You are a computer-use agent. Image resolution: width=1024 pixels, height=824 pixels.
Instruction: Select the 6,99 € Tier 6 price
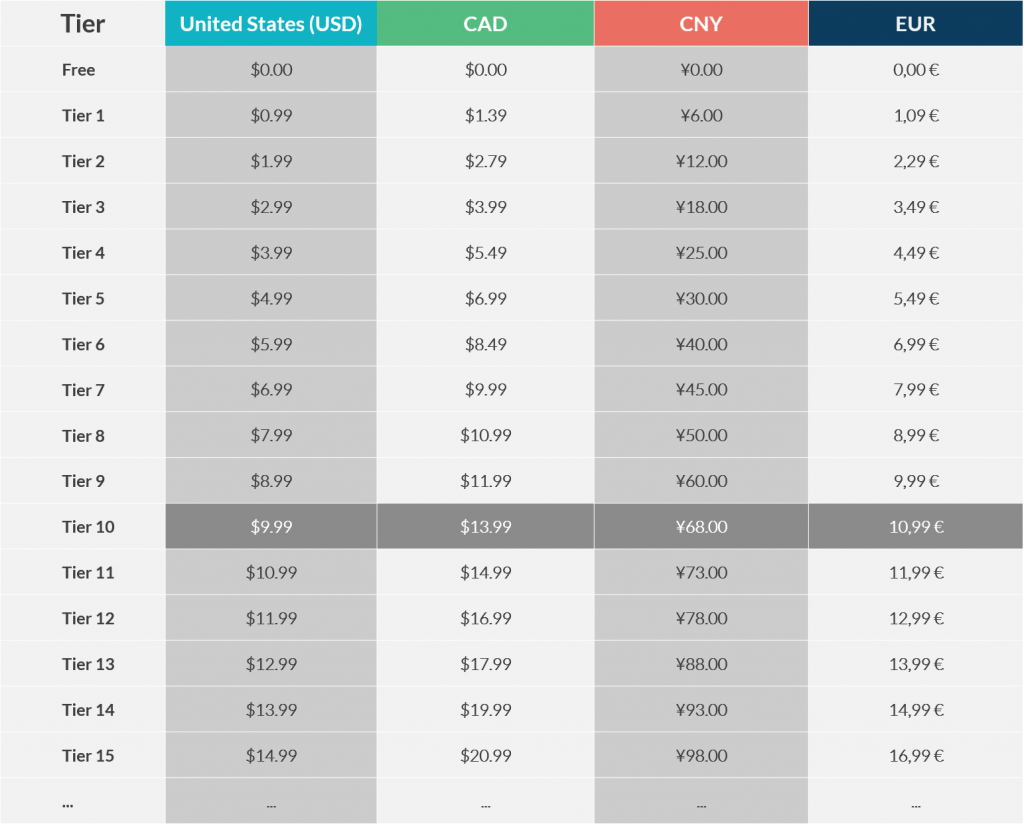tap(916, 344)
